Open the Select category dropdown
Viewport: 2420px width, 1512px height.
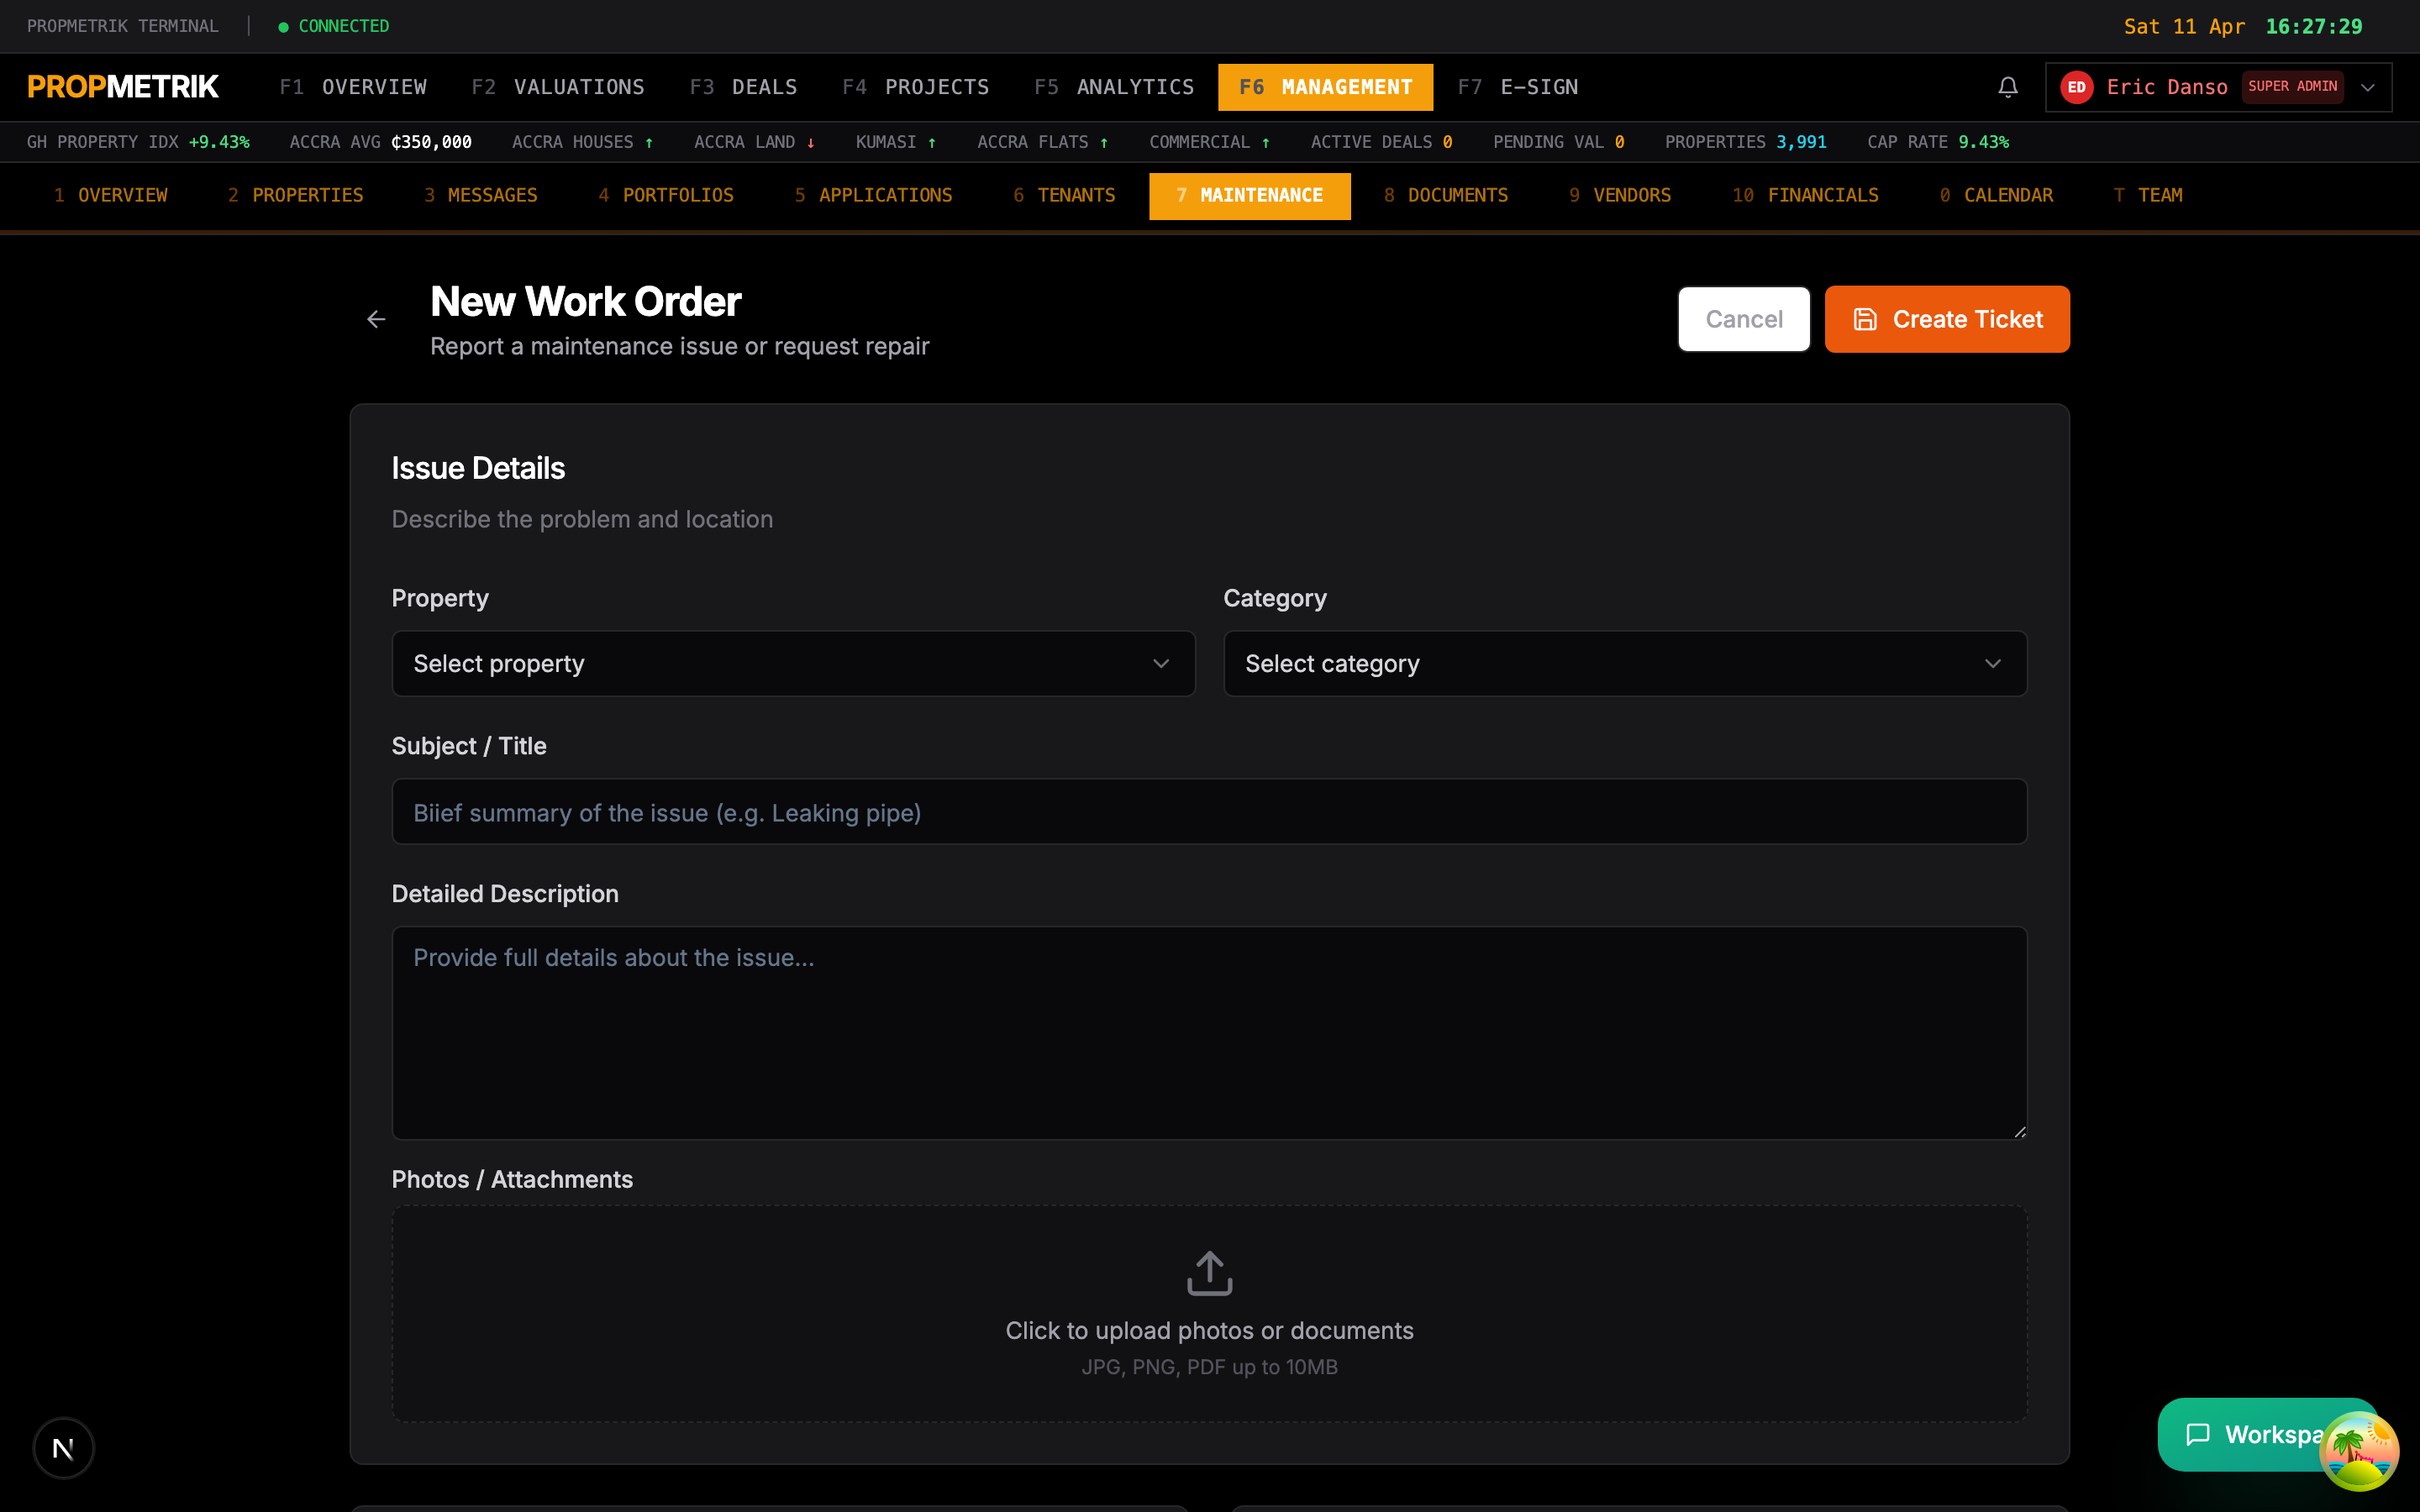click(1625, 663)
